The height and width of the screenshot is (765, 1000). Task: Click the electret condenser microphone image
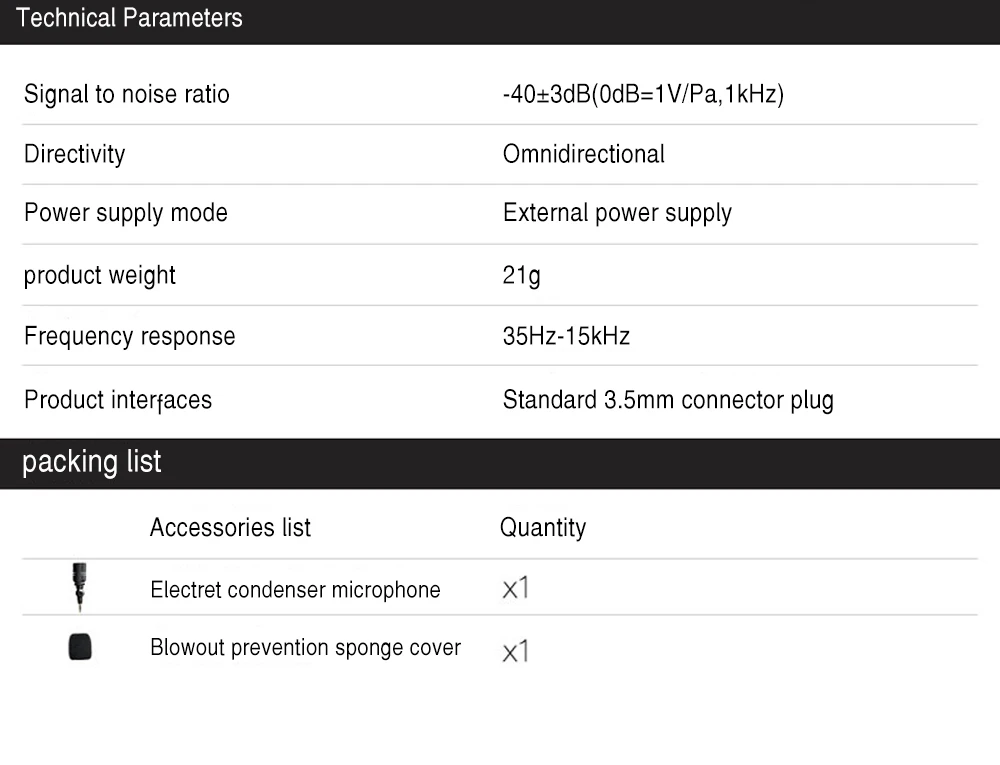tap(79, 587)
